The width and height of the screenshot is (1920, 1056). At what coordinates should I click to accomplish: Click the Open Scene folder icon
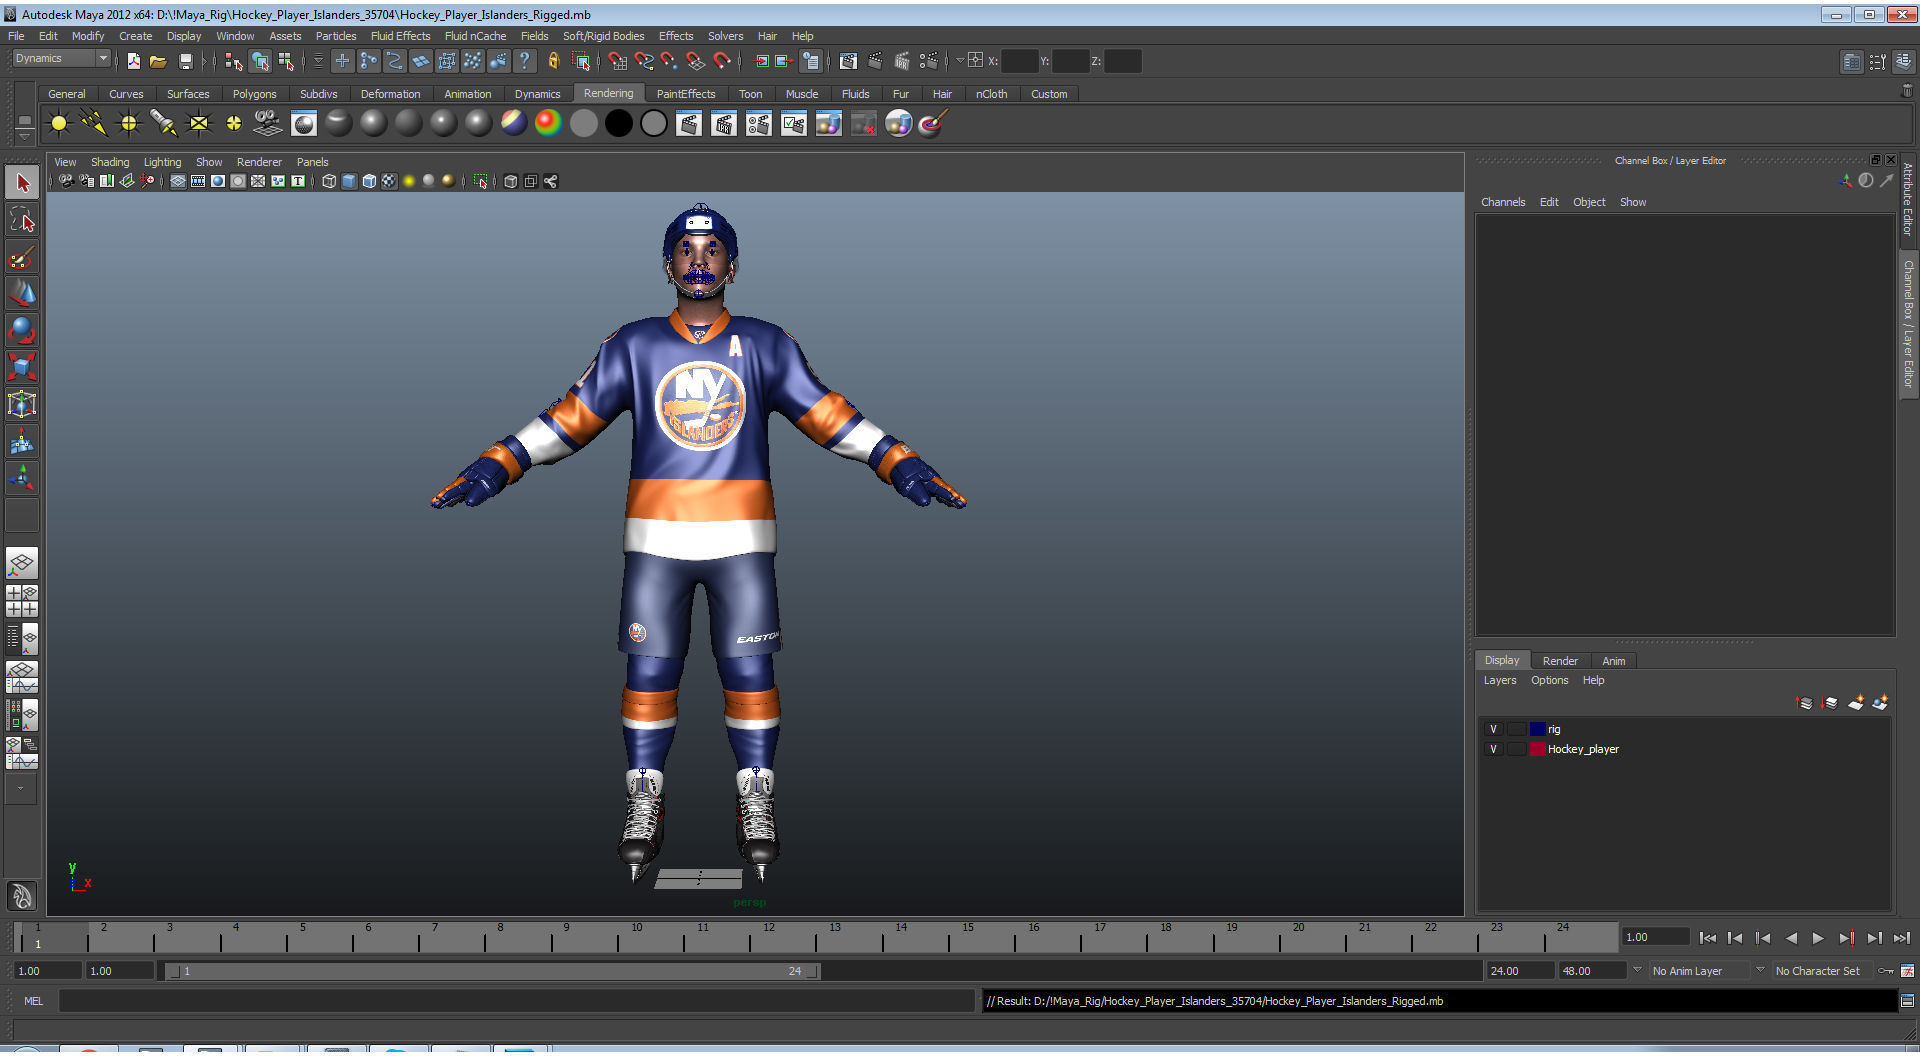[158, 61]
